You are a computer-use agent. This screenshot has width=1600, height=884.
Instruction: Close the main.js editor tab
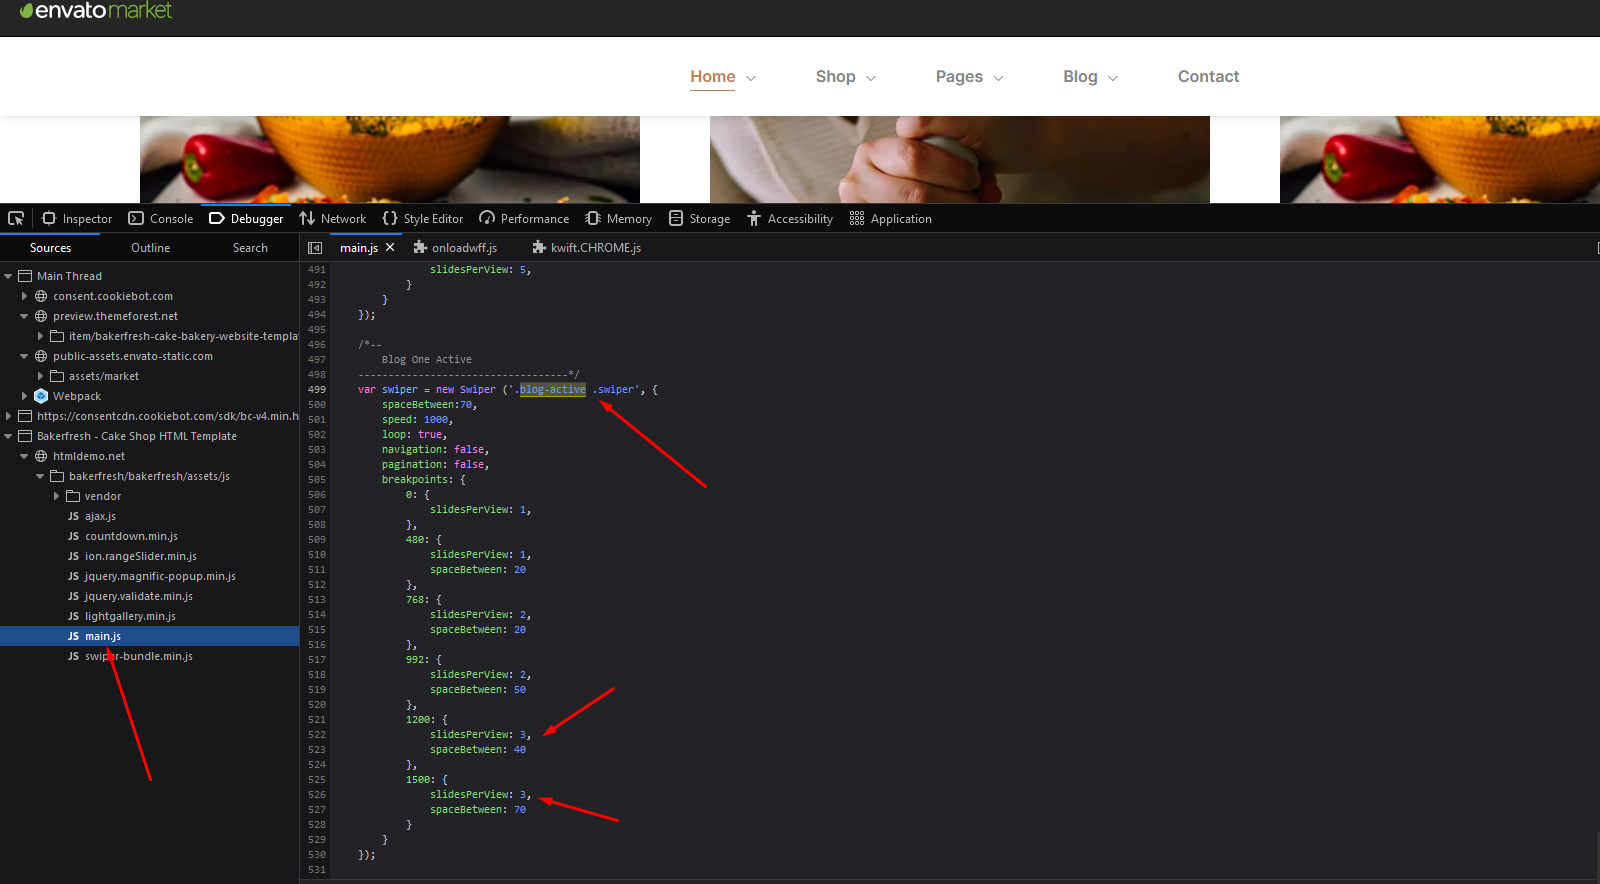pyautogui.click(x=390, y=247)
